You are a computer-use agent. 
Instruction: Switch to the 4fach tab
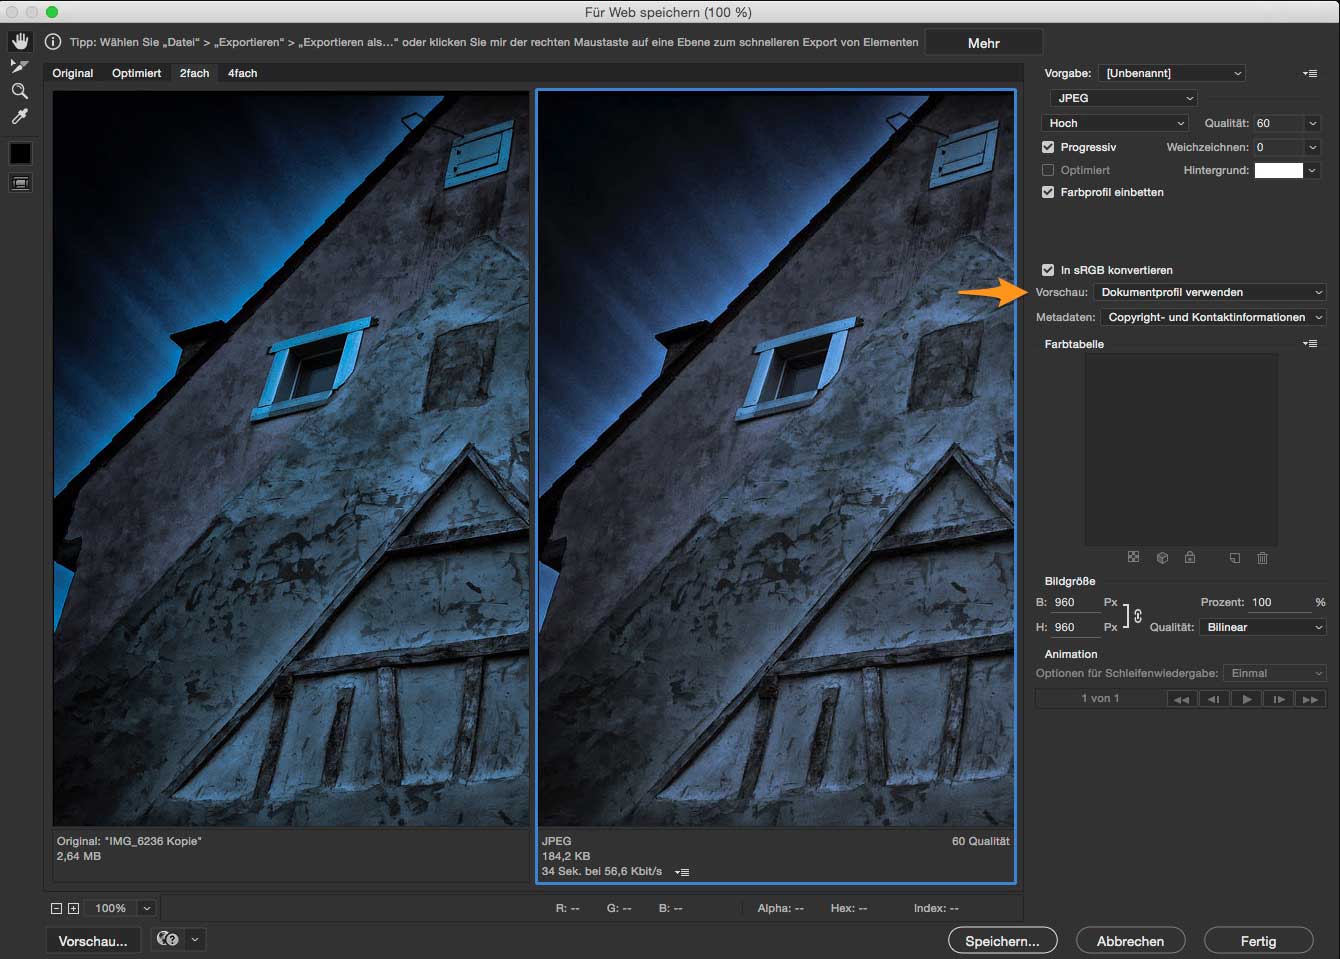[x=242, y=73]
